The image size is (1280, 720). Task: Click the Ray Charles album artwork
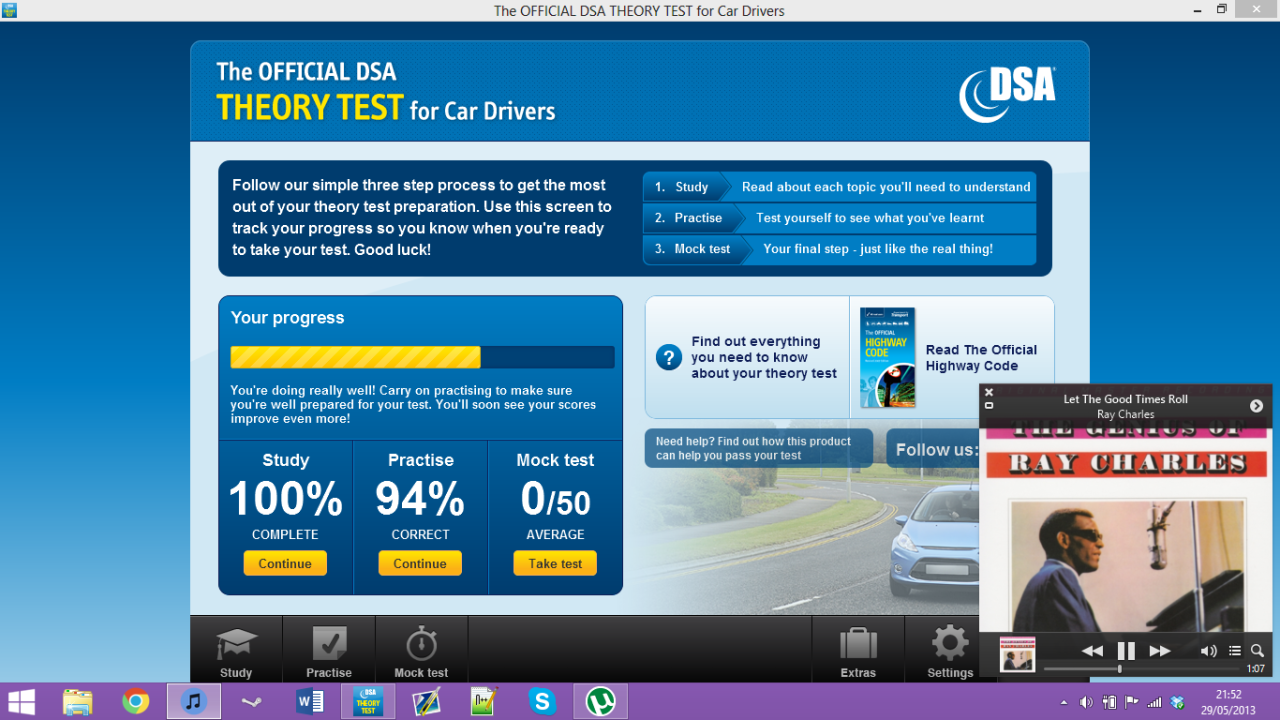pyautogui.click(x=1126, y=530)
